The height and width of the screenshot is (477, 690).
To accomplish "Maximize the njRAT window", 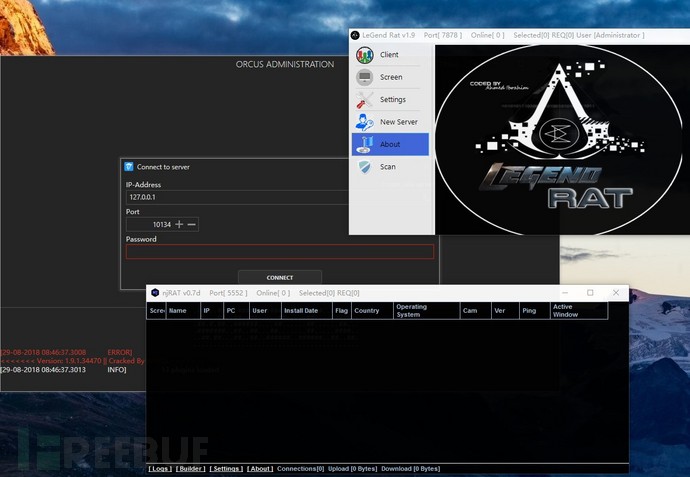I will pyautogui.click(x=591, y=293).
